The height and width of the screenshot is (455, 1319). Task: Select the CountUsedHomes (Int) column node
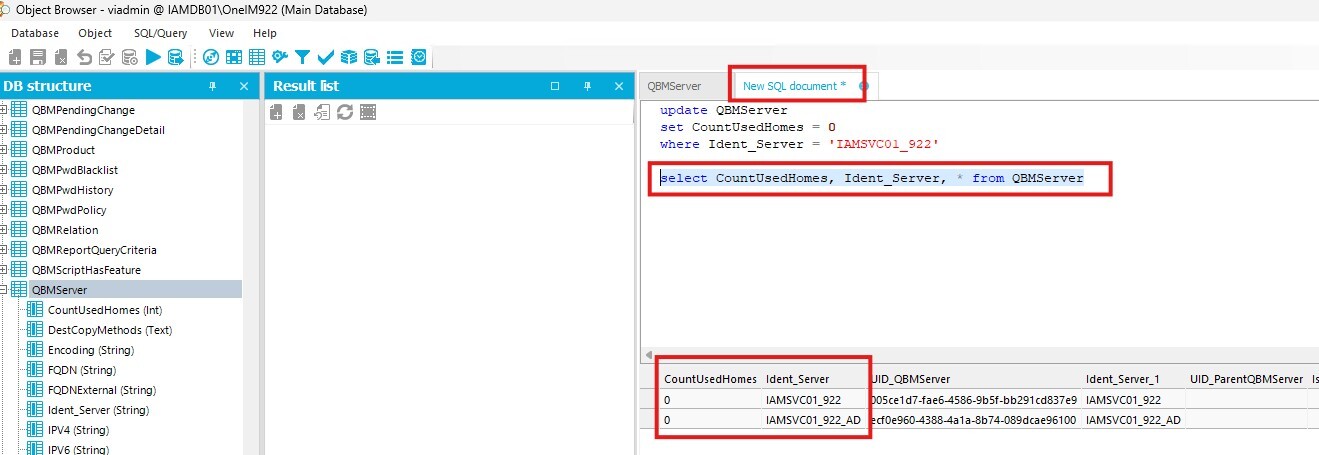coord(105,310)
